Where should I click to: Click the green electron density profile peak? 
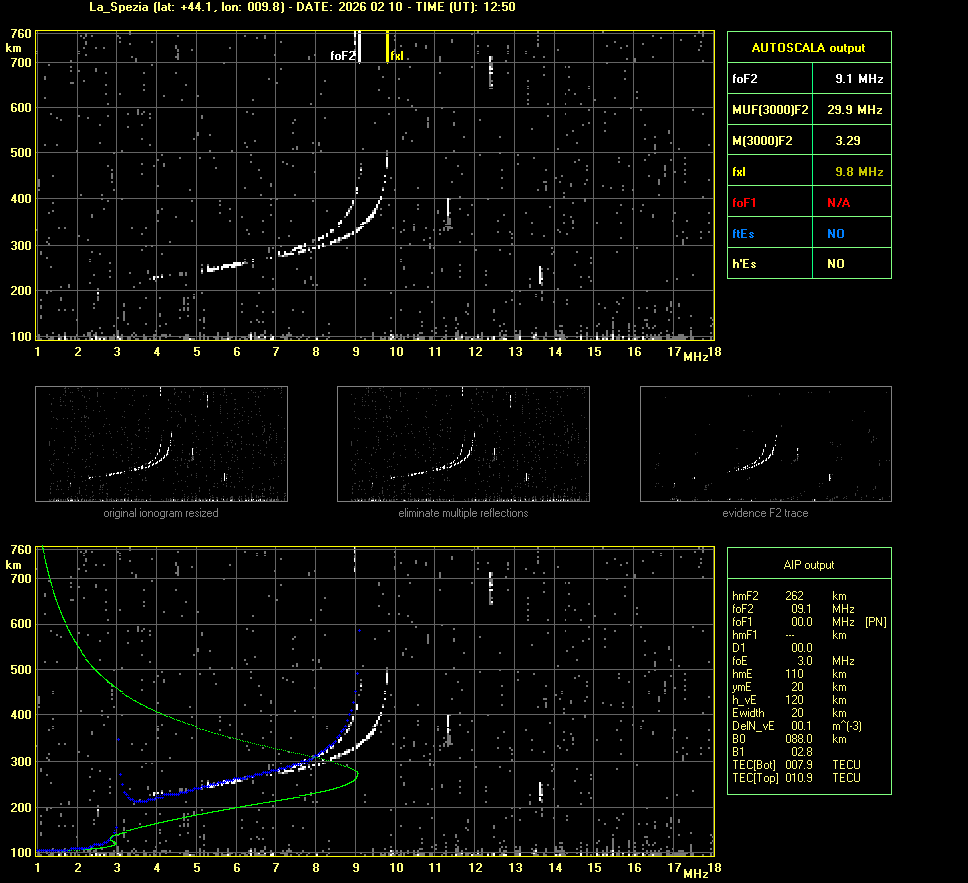click(x=356, y=774)
